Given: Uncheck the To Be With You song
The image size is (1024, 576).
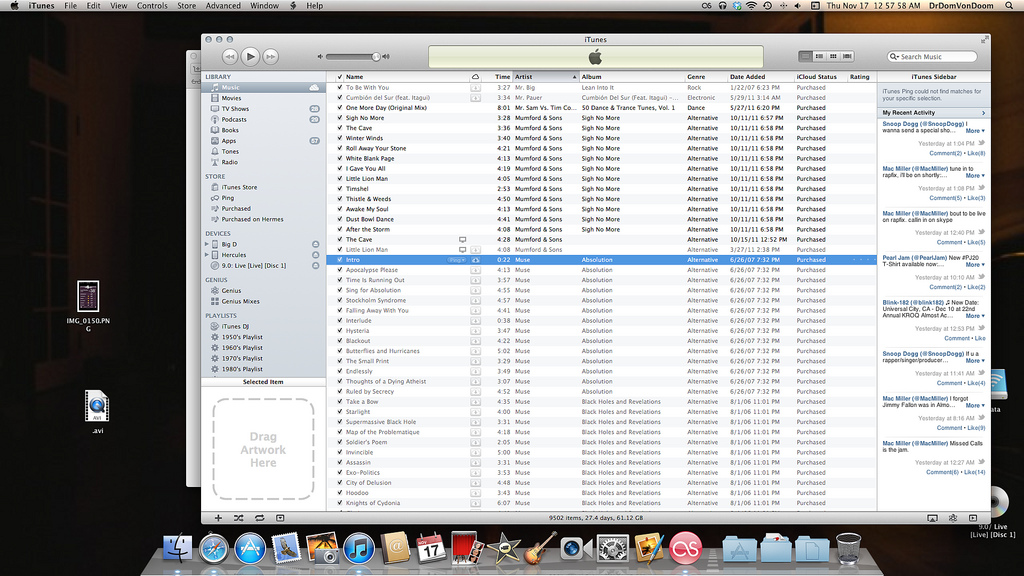Looking at the screenshot, I should [x=340, y=88].
